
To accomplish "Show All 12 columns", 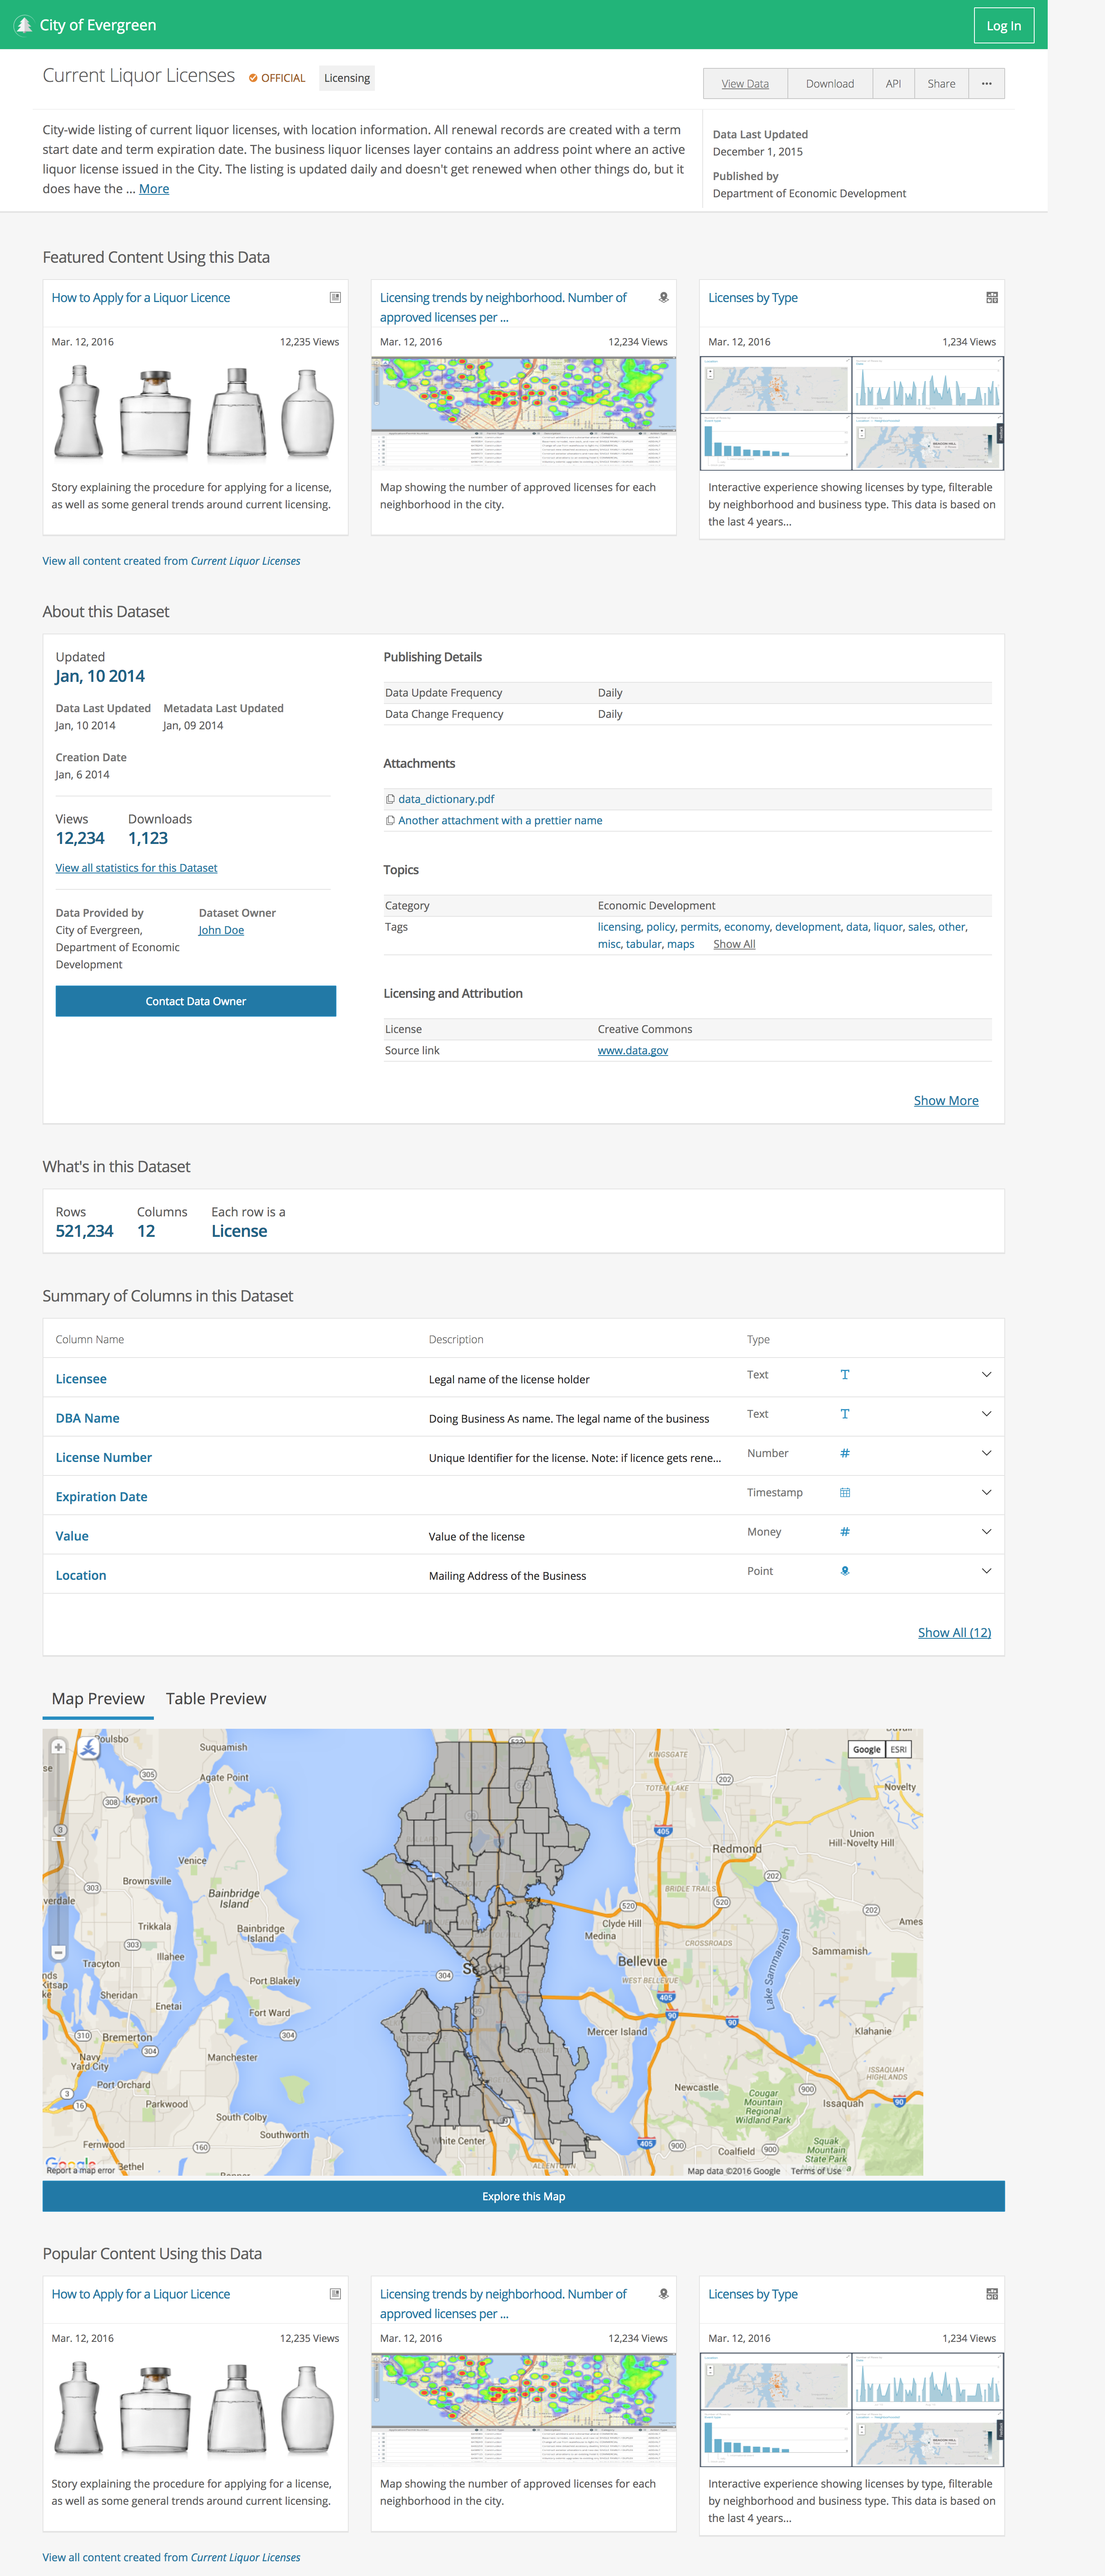I will [x=954, y=1633].
